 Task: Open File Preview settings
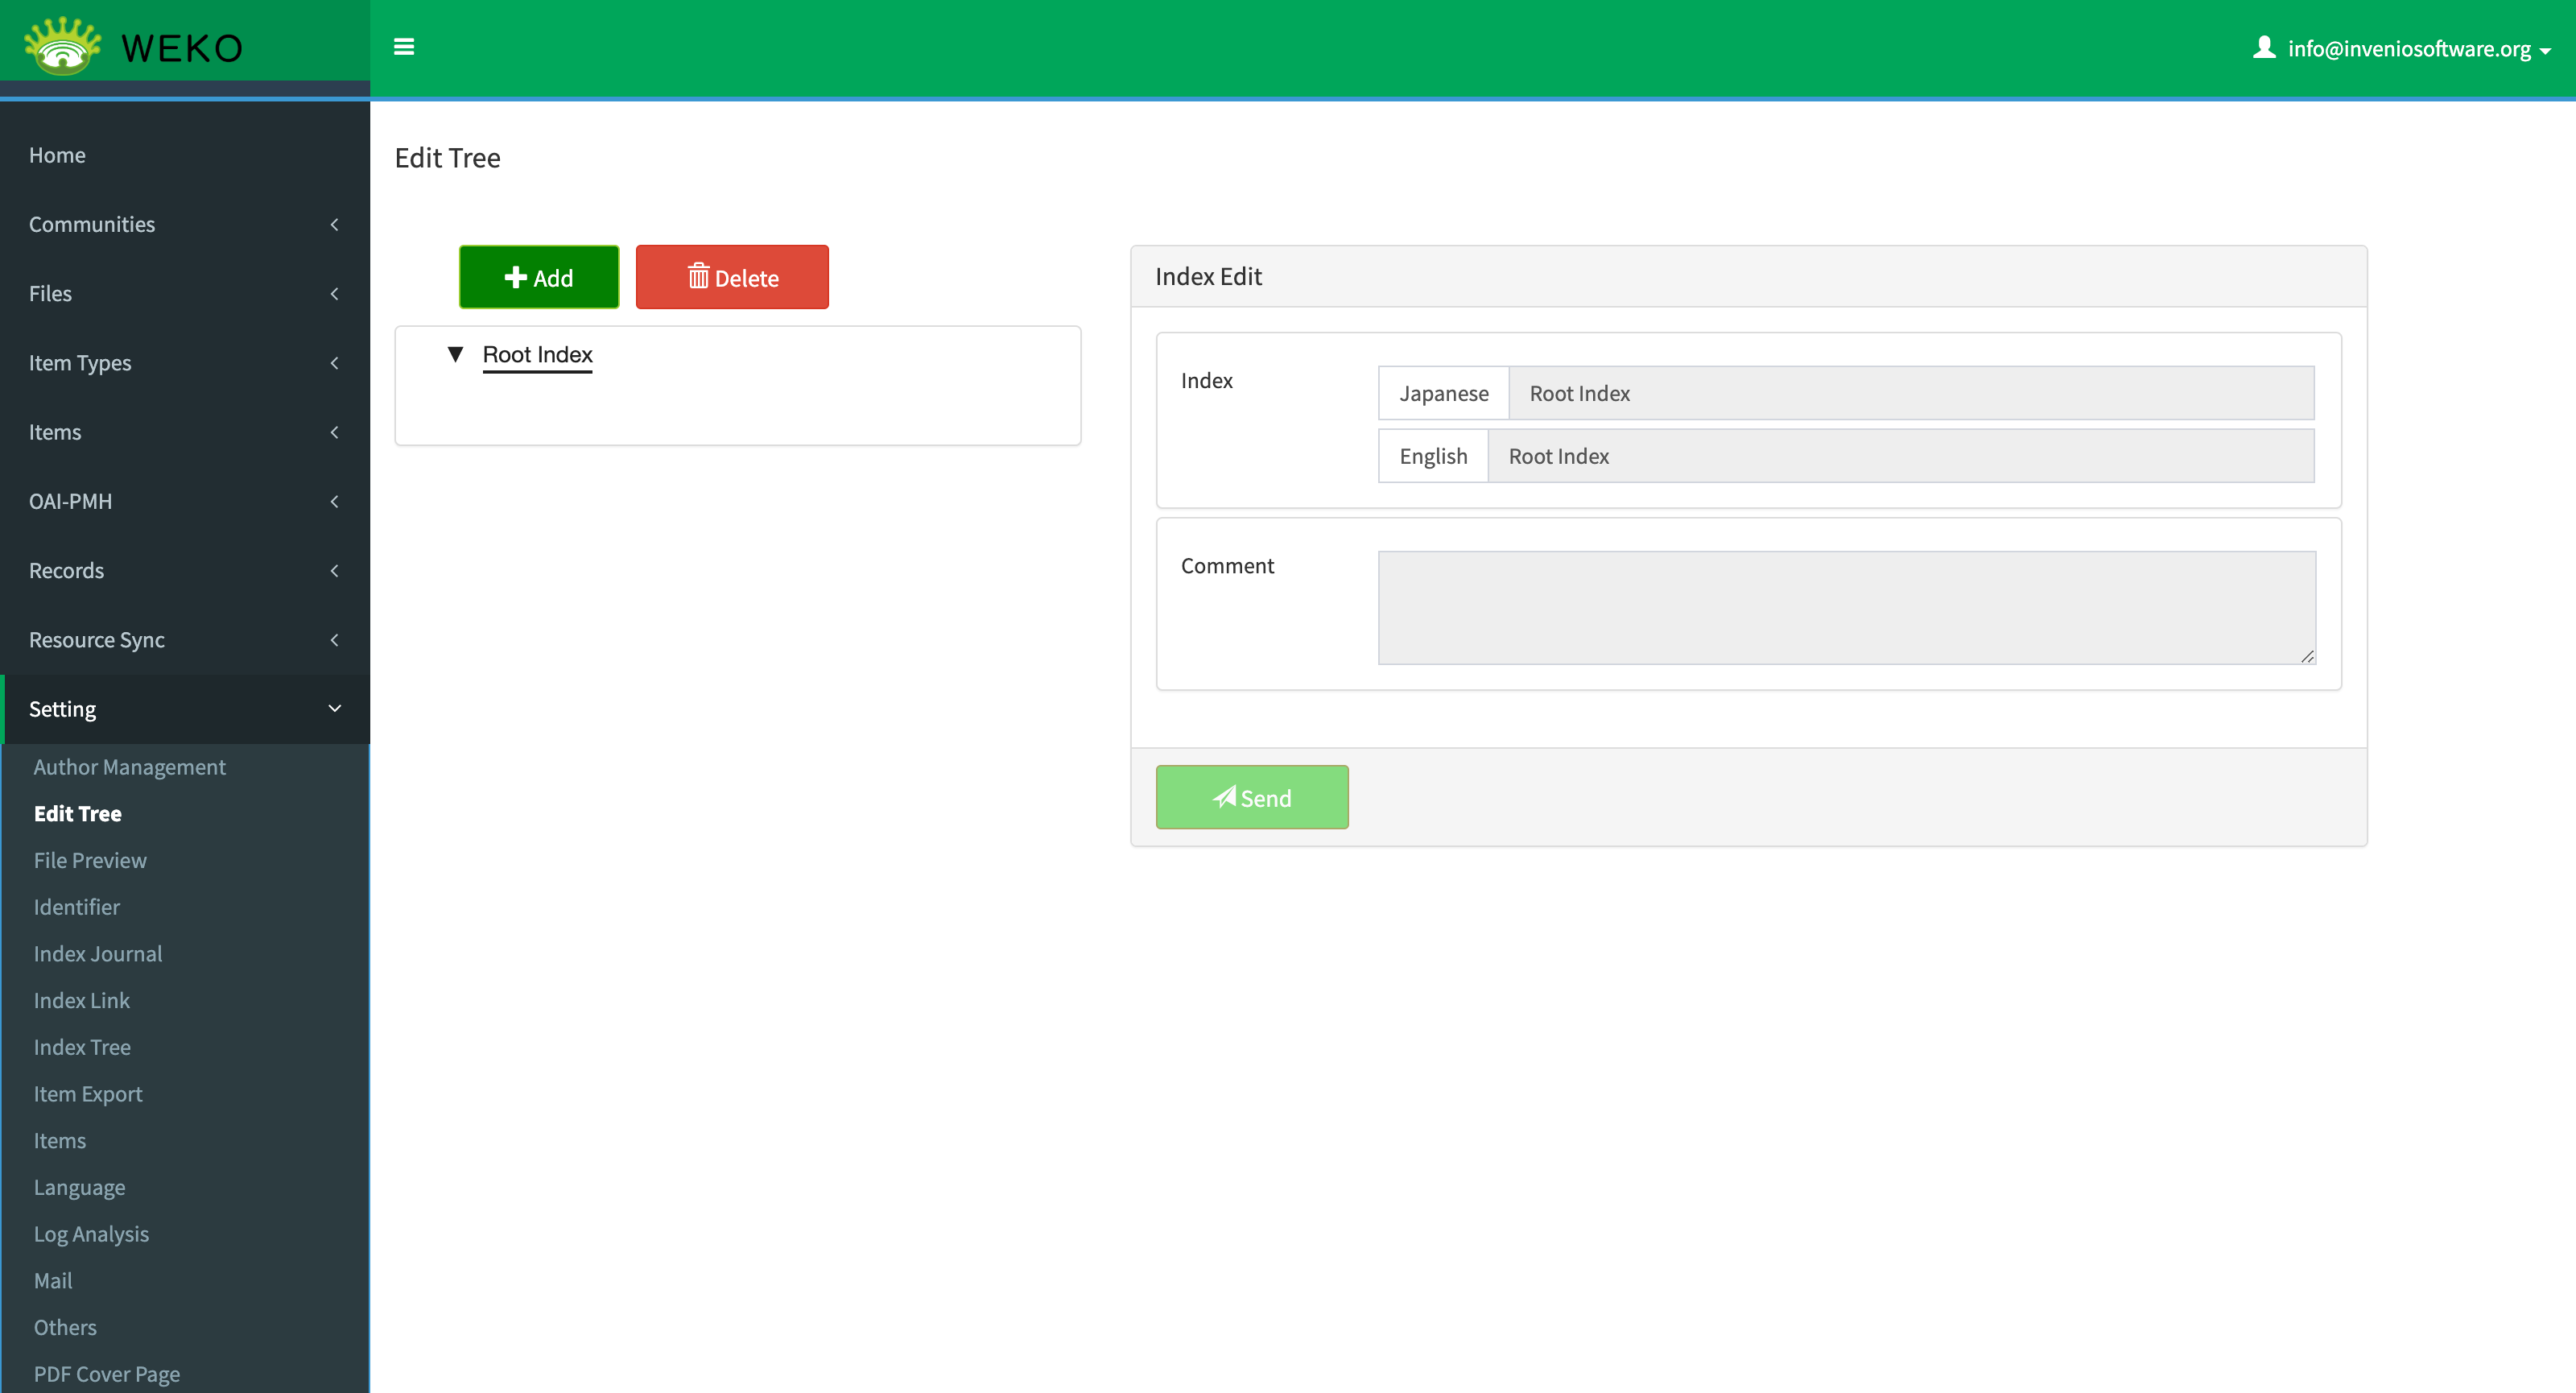click(90, 860)
